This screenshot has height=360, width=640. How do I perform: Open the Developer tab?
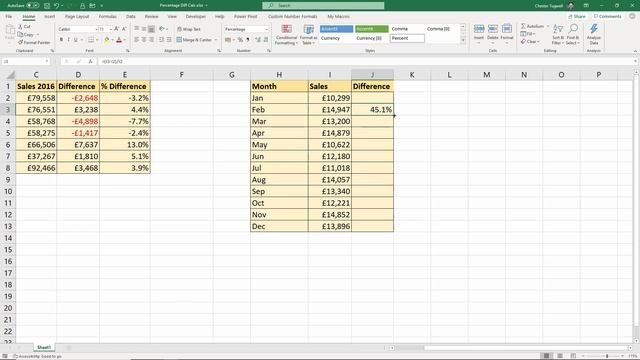196,16
